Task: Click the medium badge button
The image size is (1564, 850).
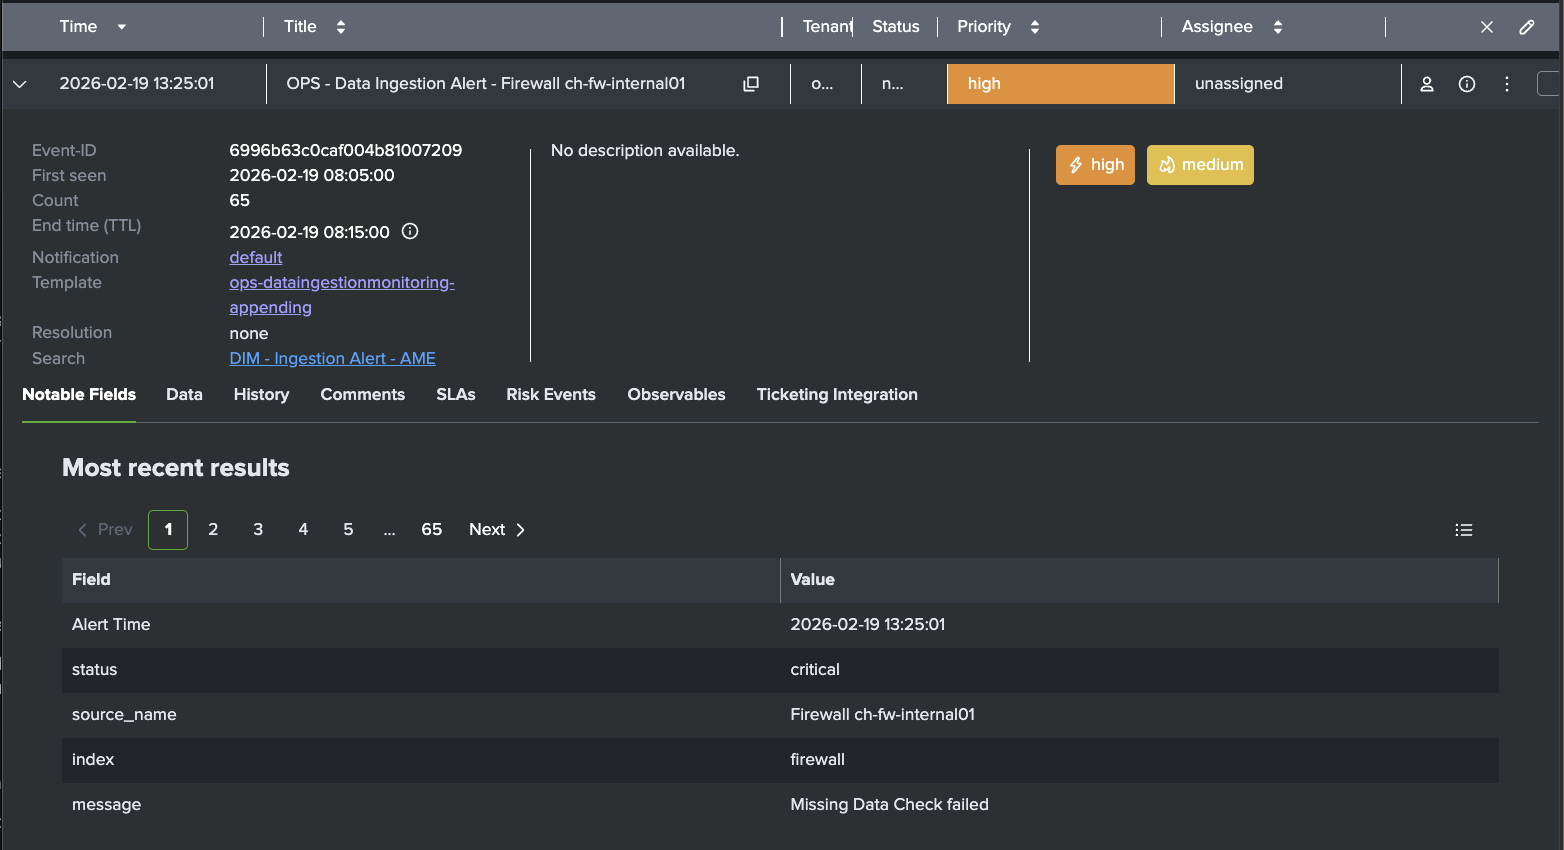Action: [x=1200, y=164]
